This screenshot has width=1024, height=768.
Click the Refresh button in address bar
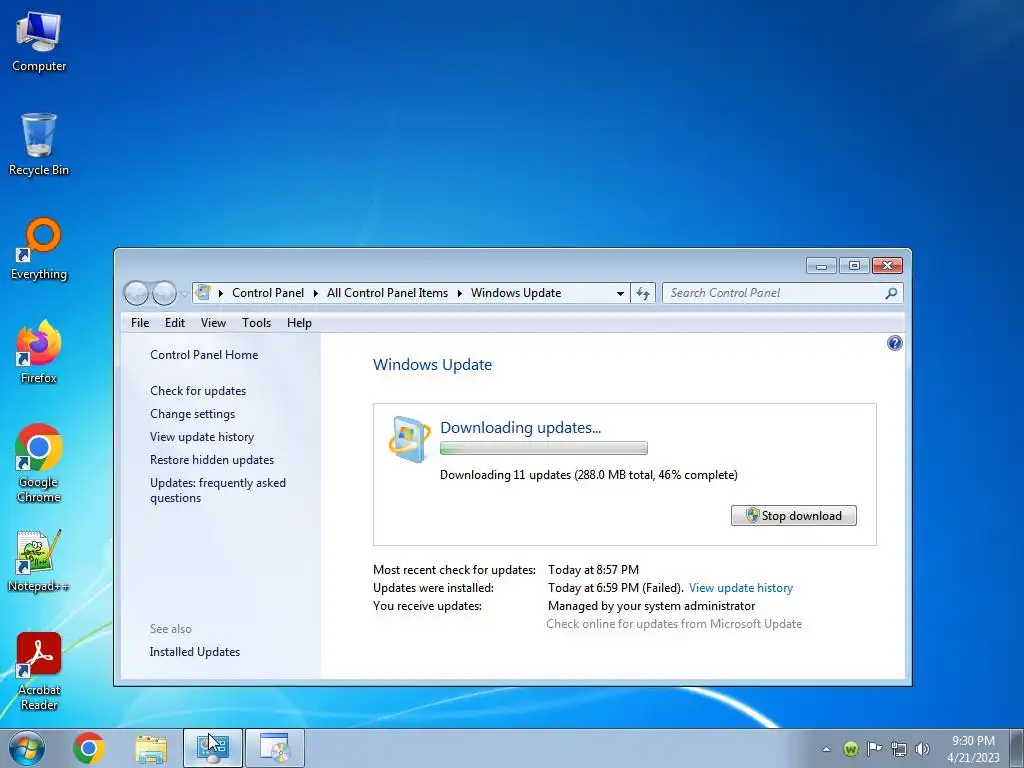[643, 293]
